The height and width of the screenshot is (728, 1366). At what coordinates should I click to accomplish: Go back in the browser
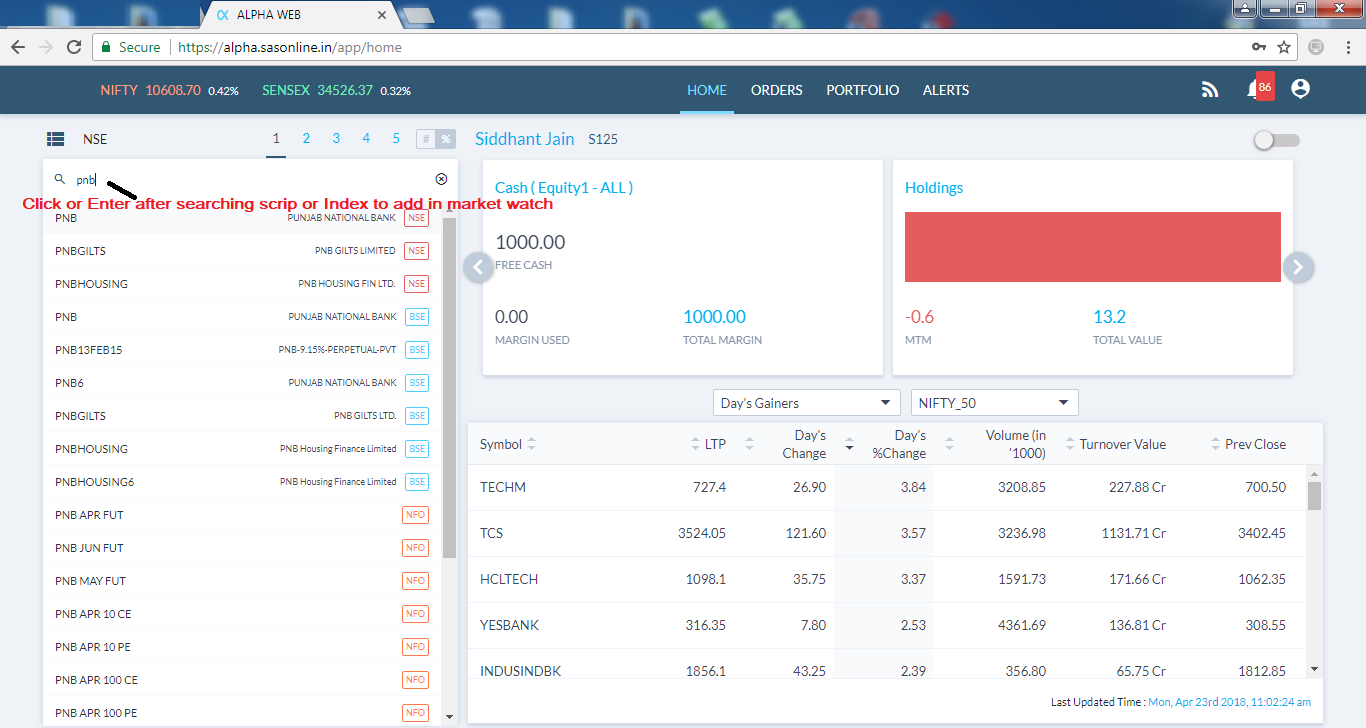point(18,47)
